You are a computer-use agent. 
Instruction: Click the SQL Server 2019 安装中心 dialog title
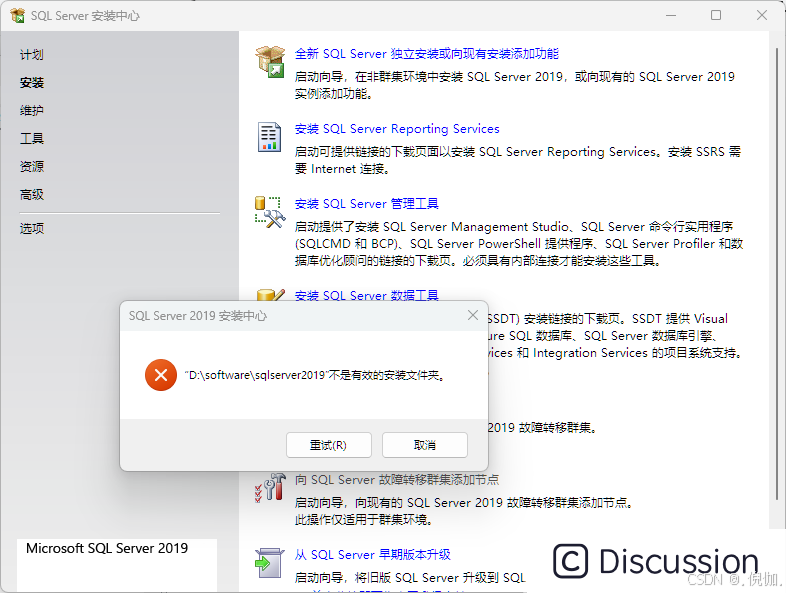pyautogui.click(x=198, y=316)
